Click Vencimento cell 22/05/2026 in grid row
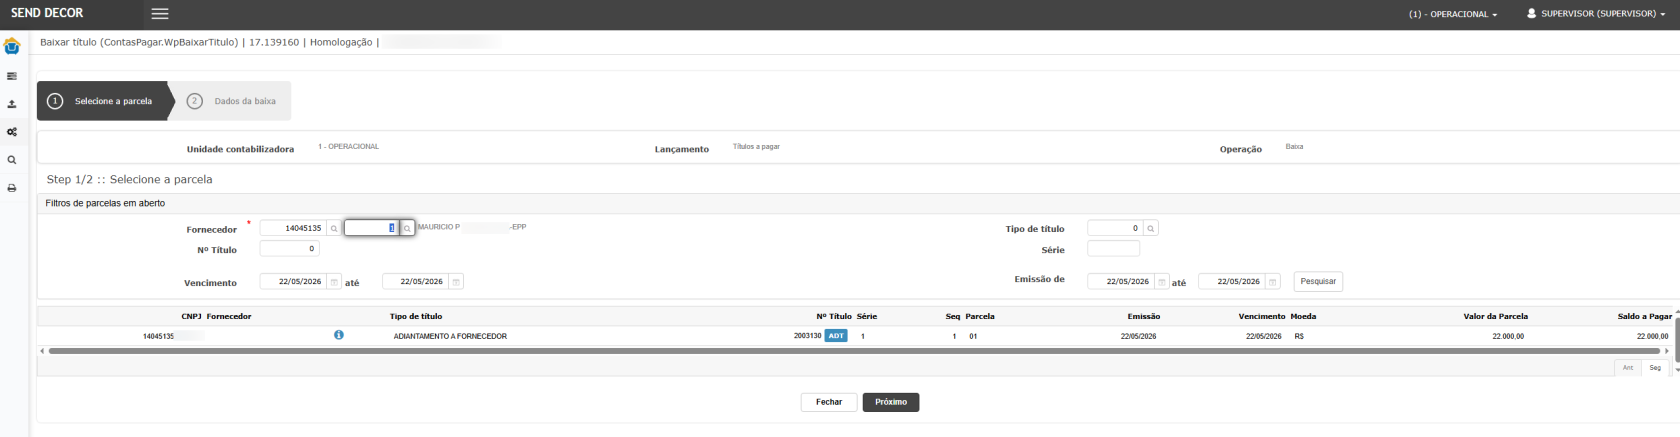Image resolution: width=1680 pixels, height=437 pixels. pyautogui.click(x=1263, y=336)
